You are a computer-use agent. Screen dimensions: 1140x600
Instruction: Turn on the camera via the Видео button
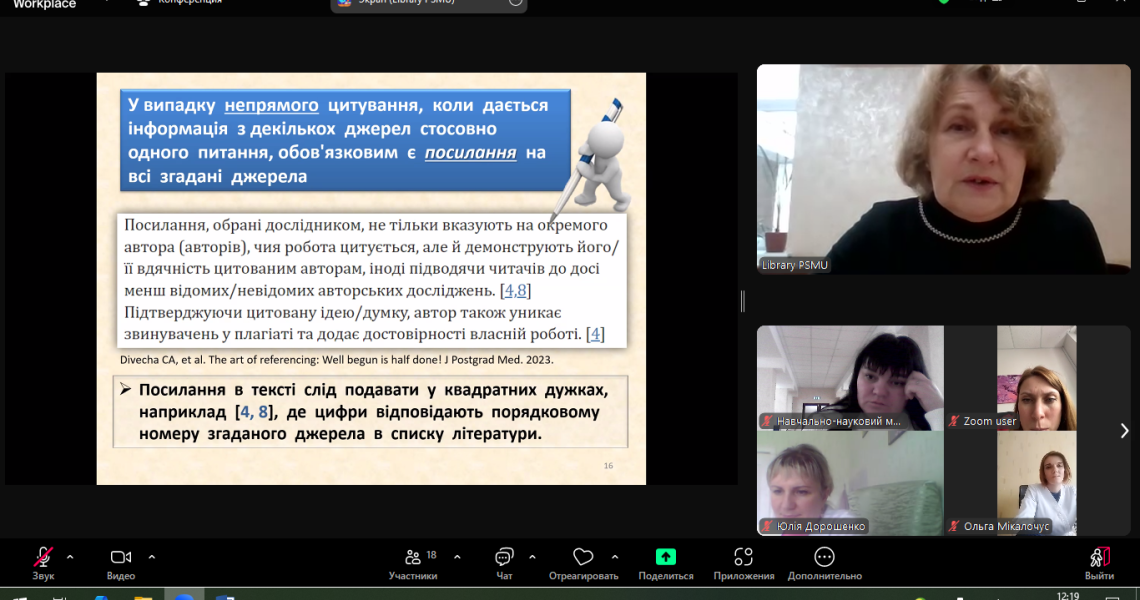click(121, 564)
